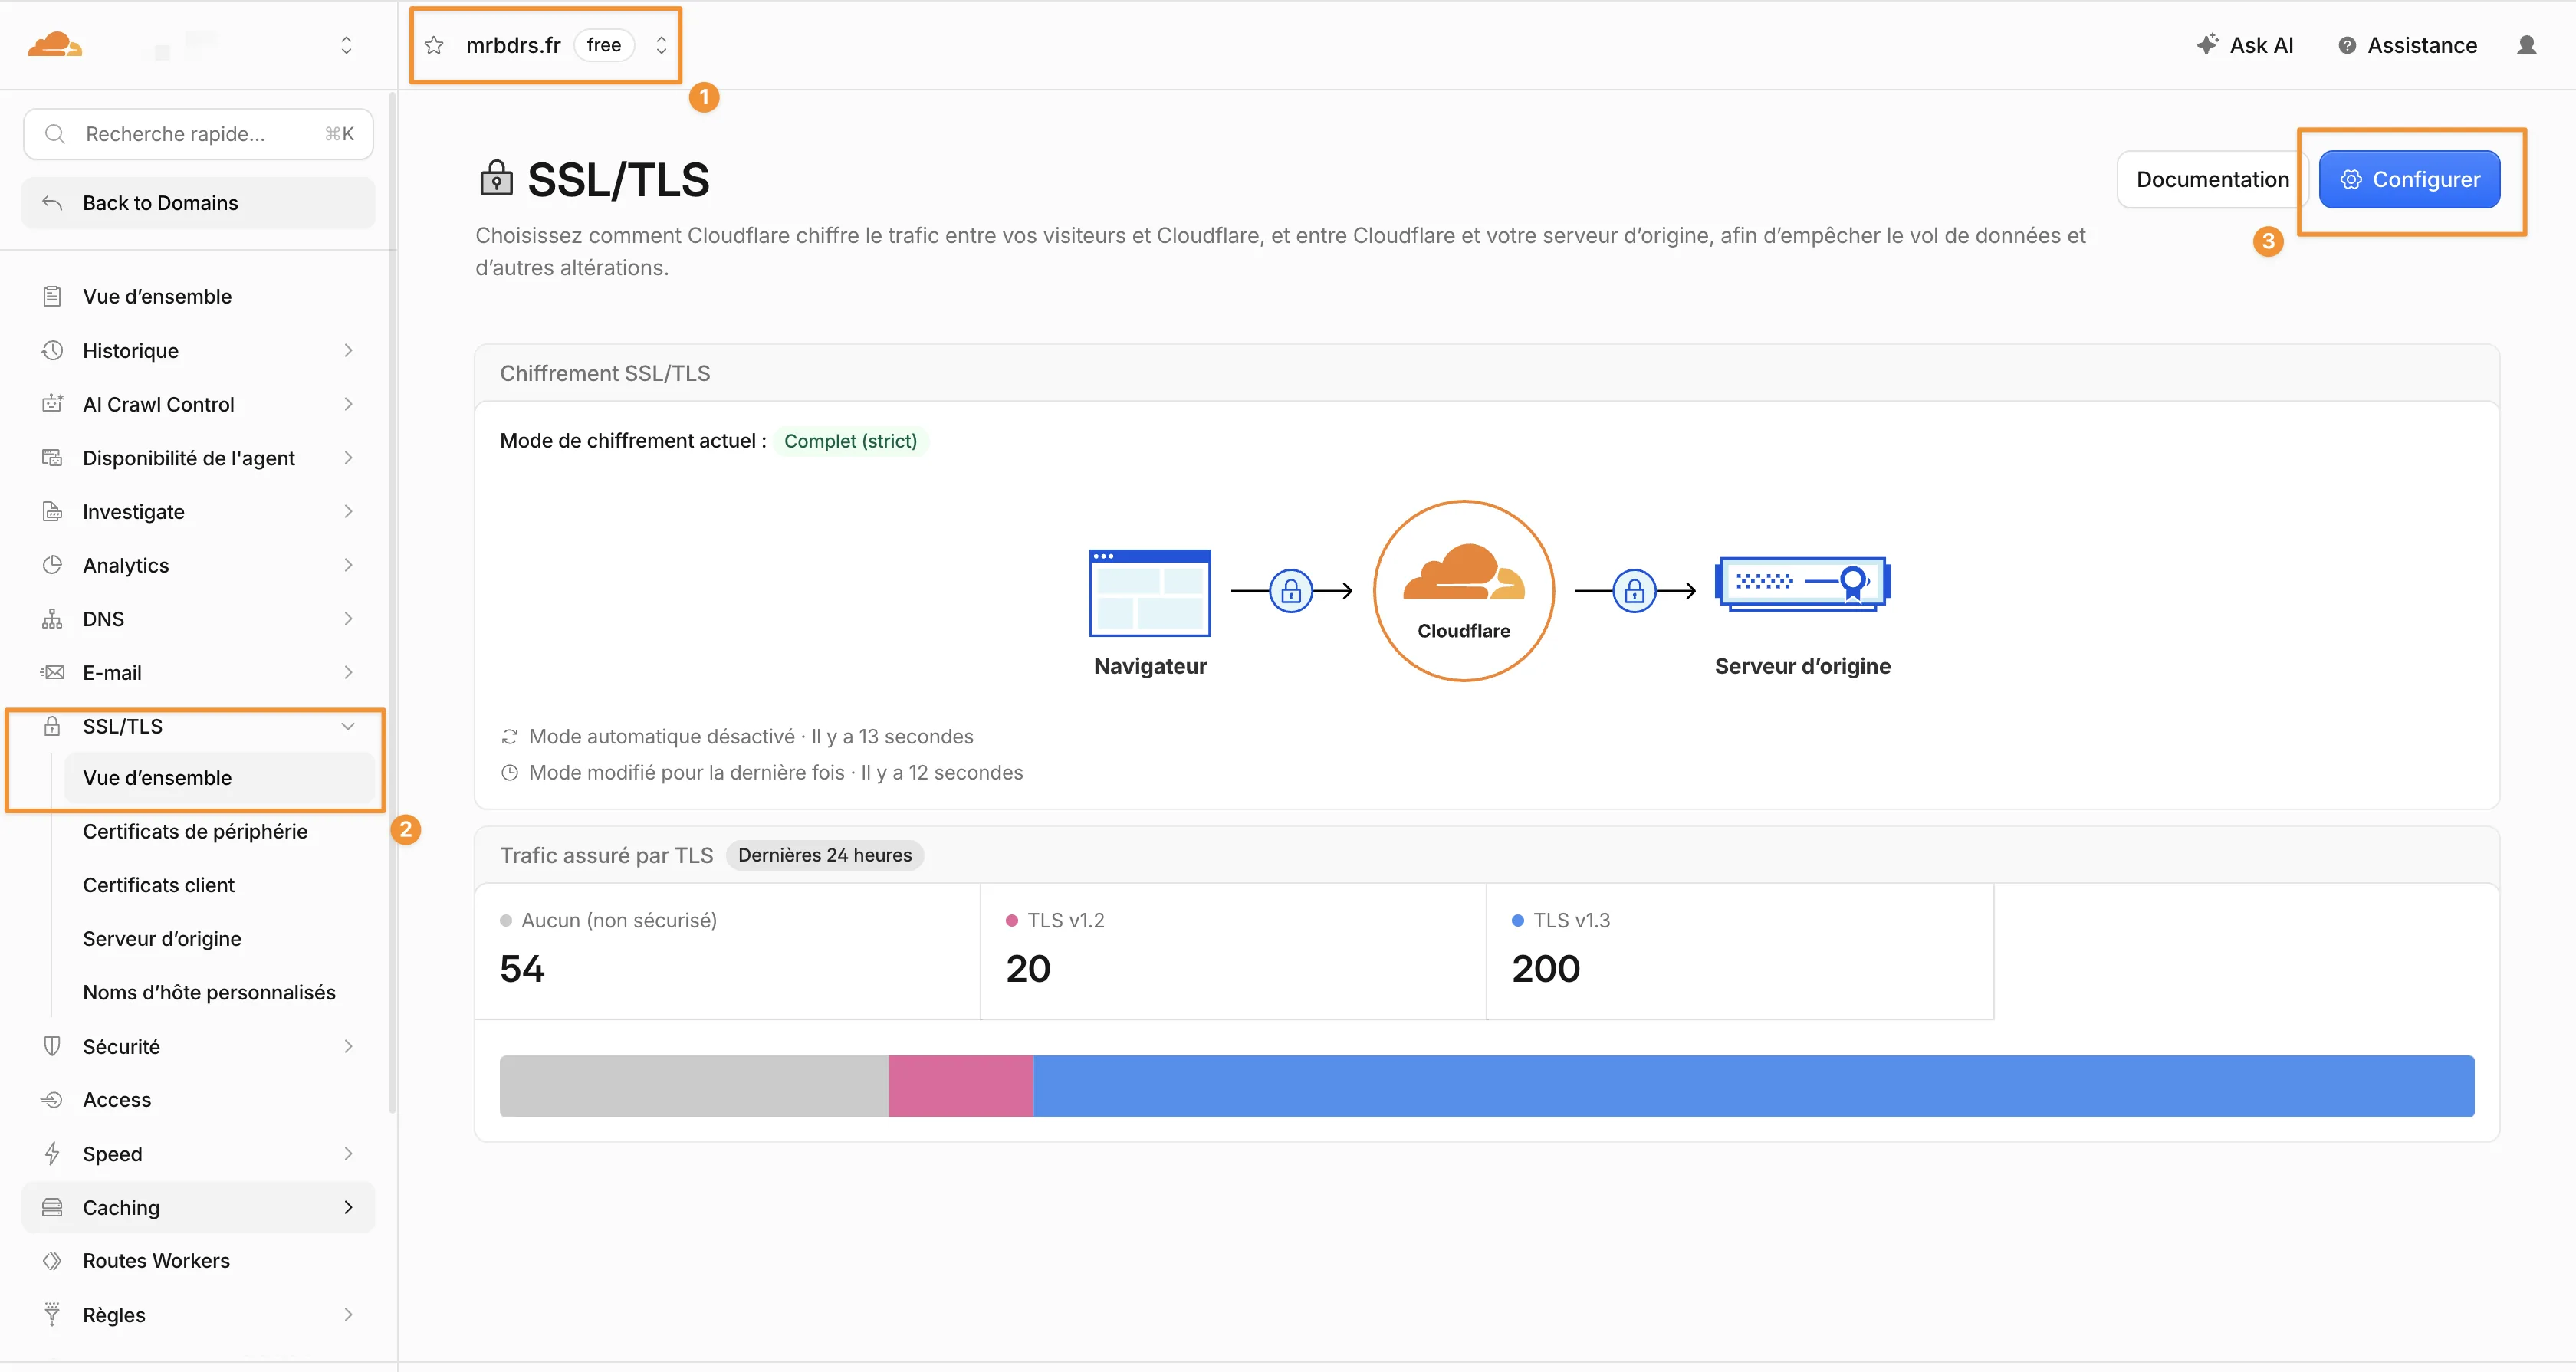Expand the Investigate chevron
This screenshot has height=1372, width=2576.
tap(348, 512)
